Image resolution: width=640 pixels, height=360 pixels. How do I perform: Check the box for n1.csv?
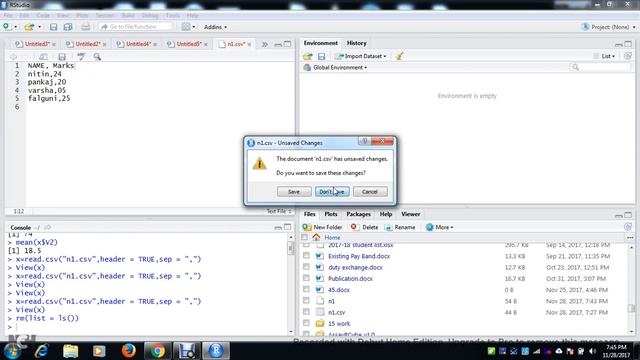306,312
